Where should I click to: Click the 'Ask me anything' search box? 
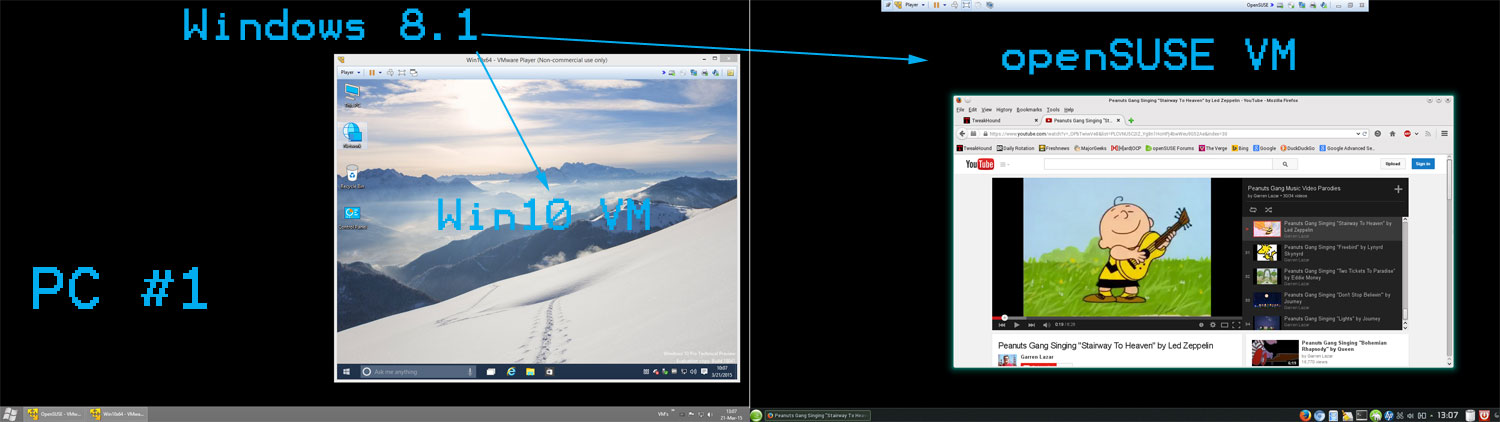coord(417,371)
